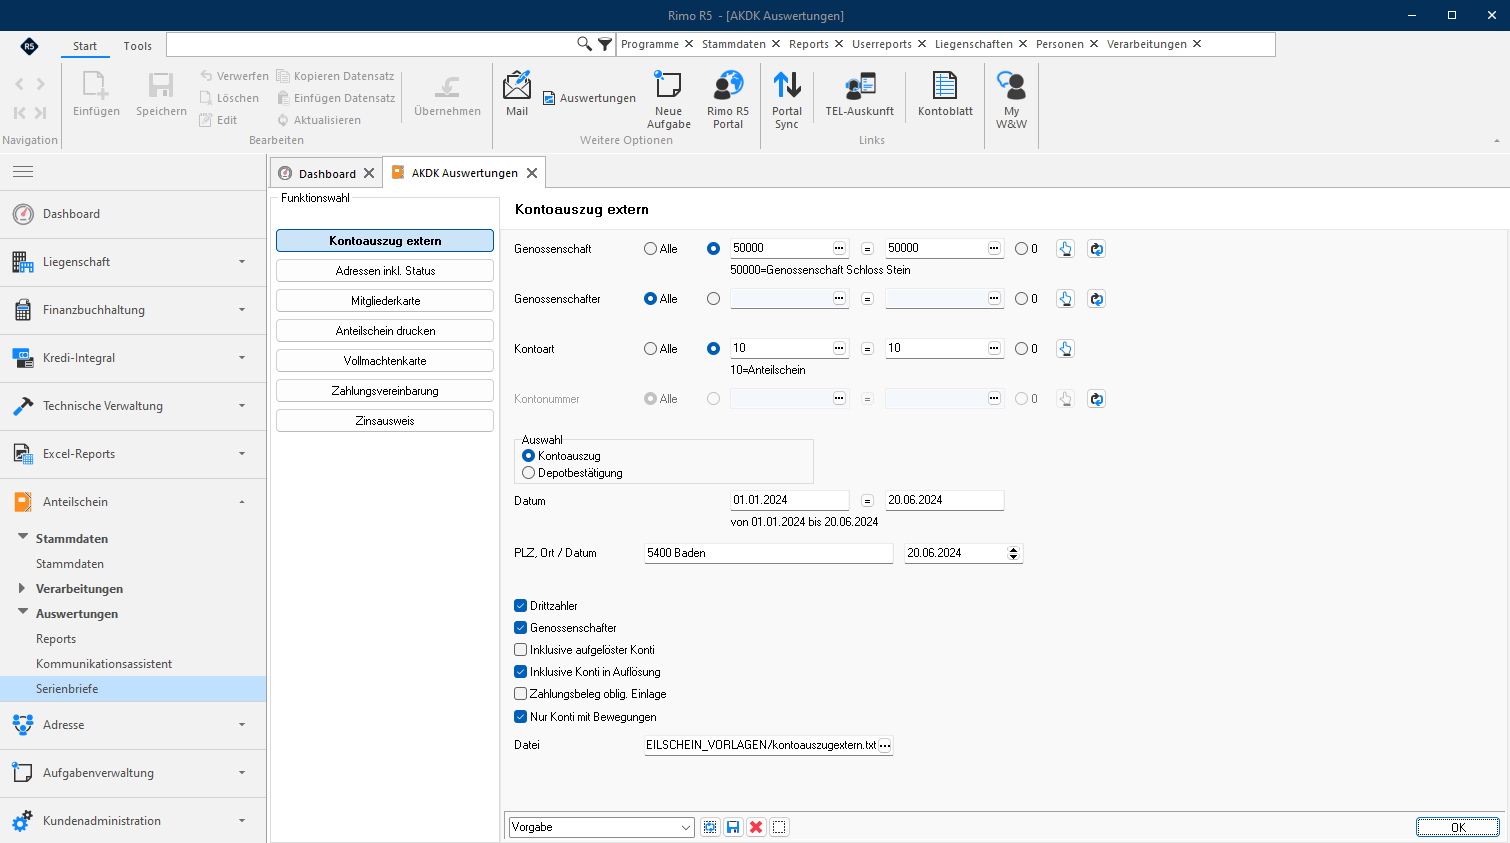Click the PLZ, Ort field with 5400 Baden
Image resolution: width=1510 pixels, height=843 pixels.
pos(769,553)
